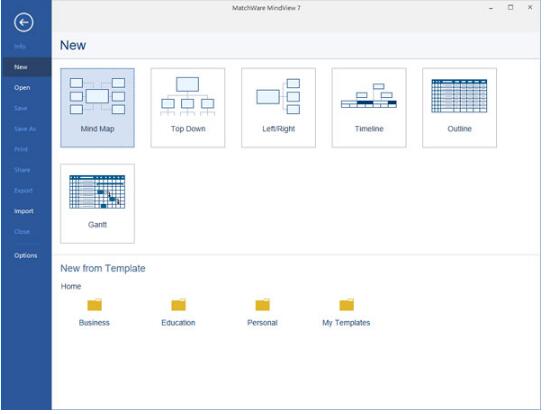Choose Save As in the sidebar

[25, 129]
